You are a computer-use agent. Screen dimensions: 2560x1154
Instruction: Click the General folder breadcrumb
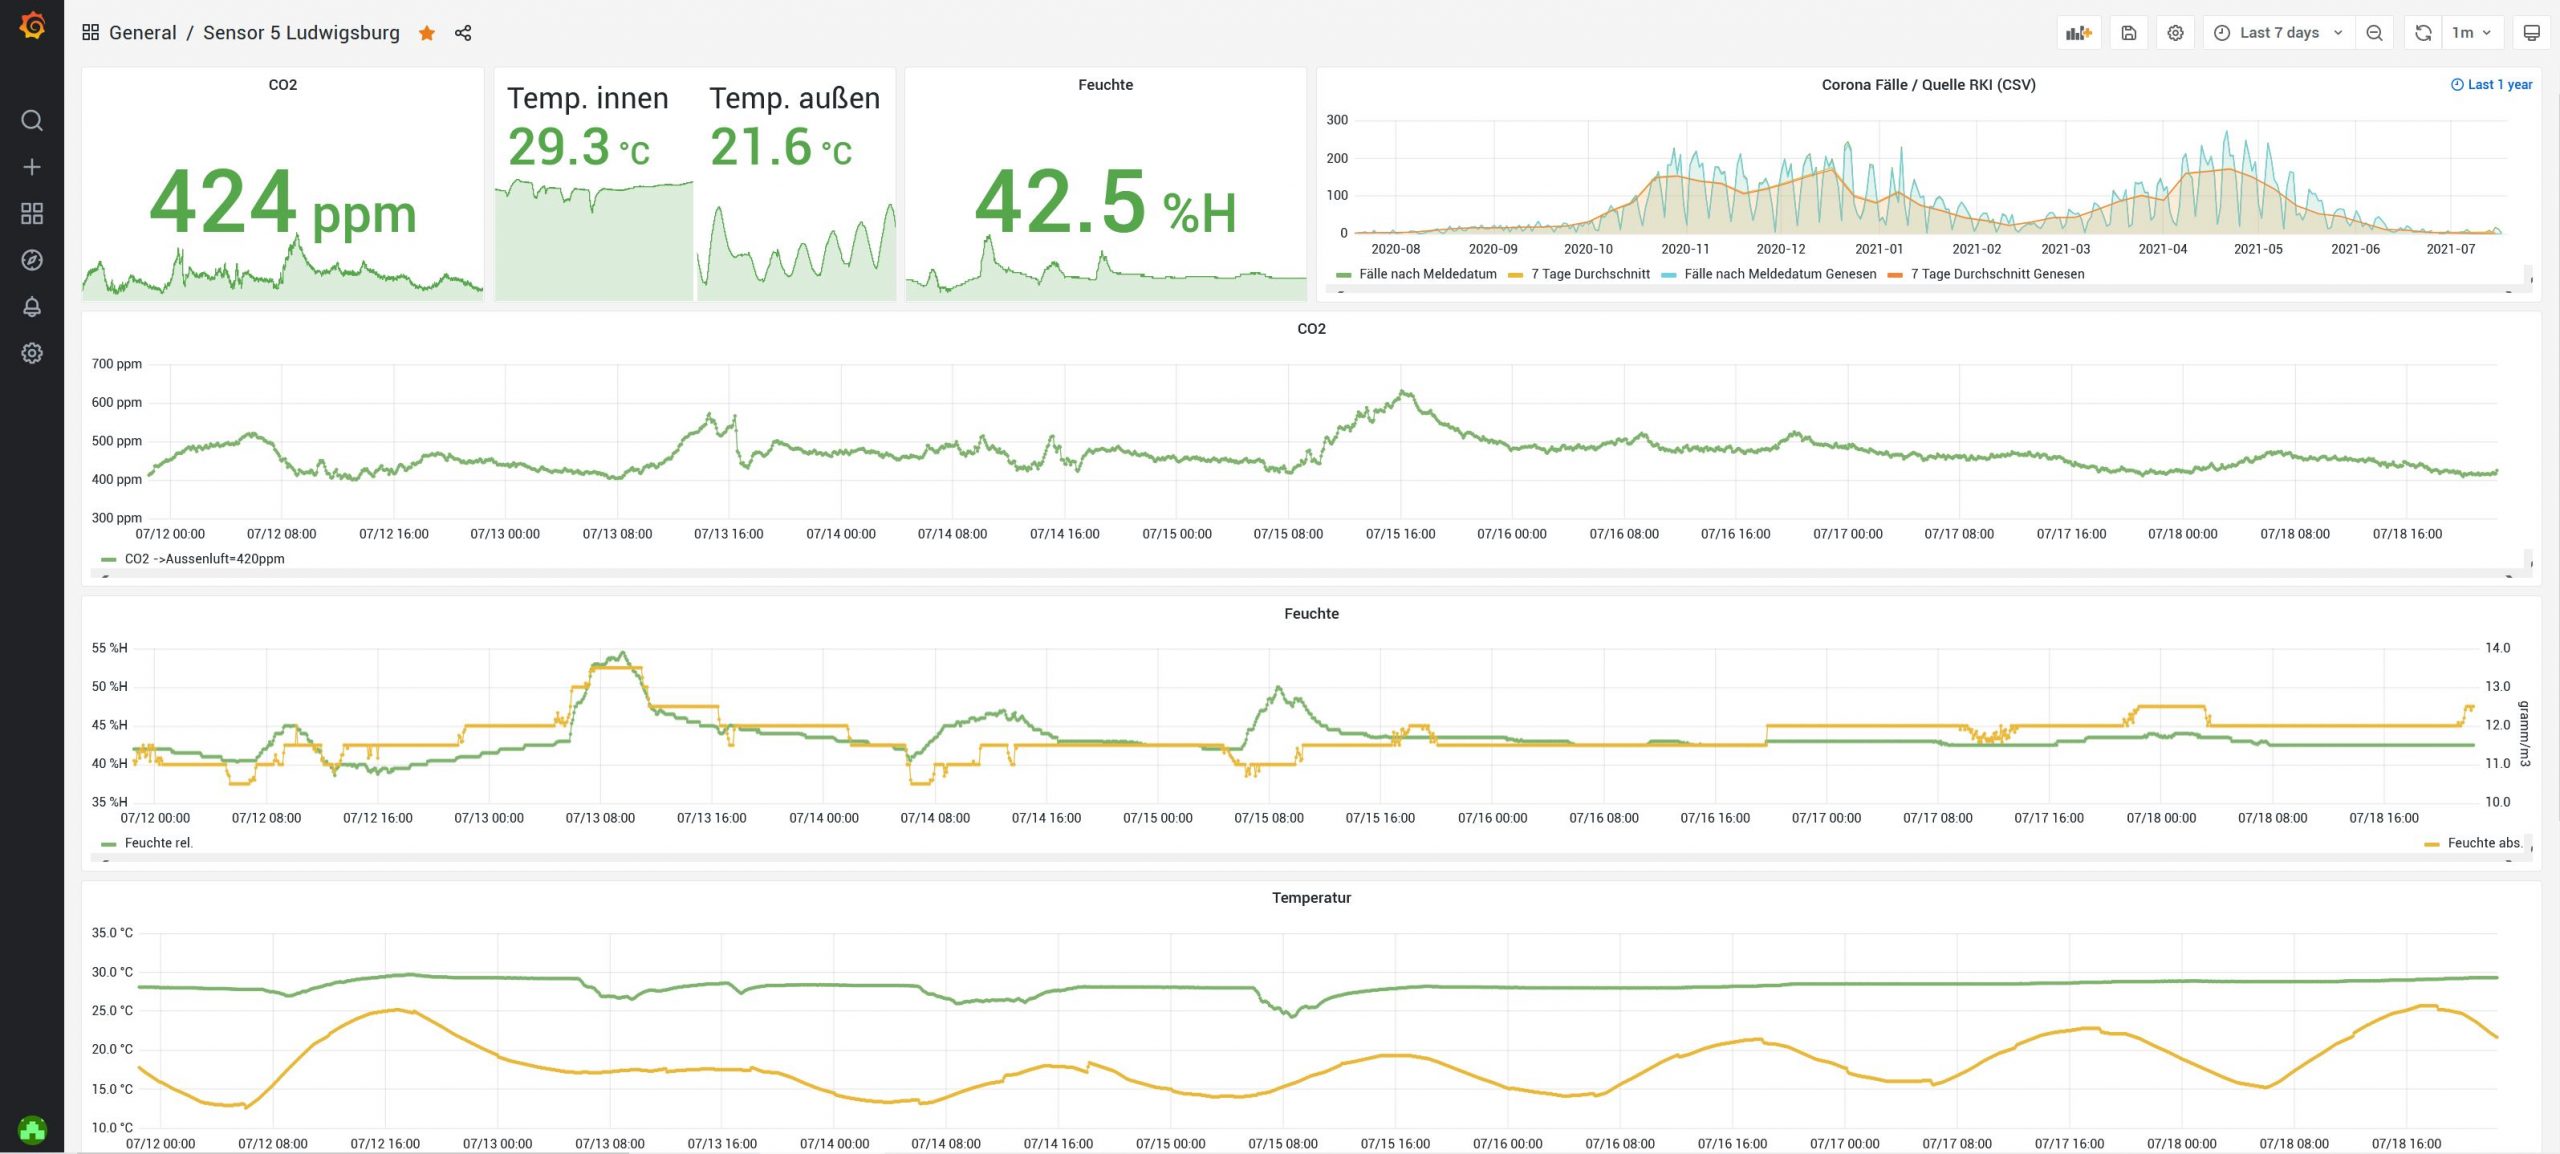tap(142, 33)
